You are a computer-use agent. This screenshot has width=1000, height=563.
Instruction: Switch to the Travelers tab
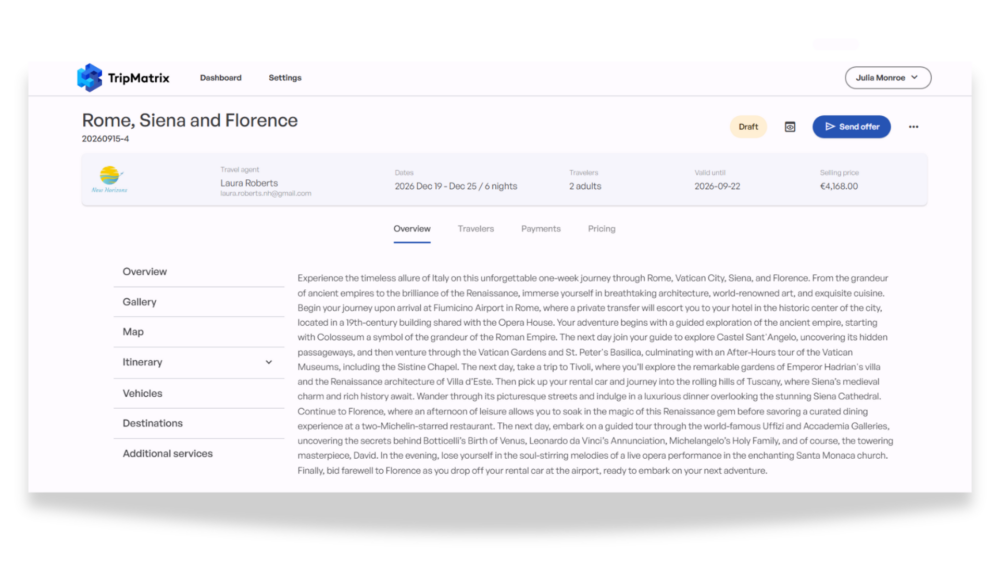(476, 229)
